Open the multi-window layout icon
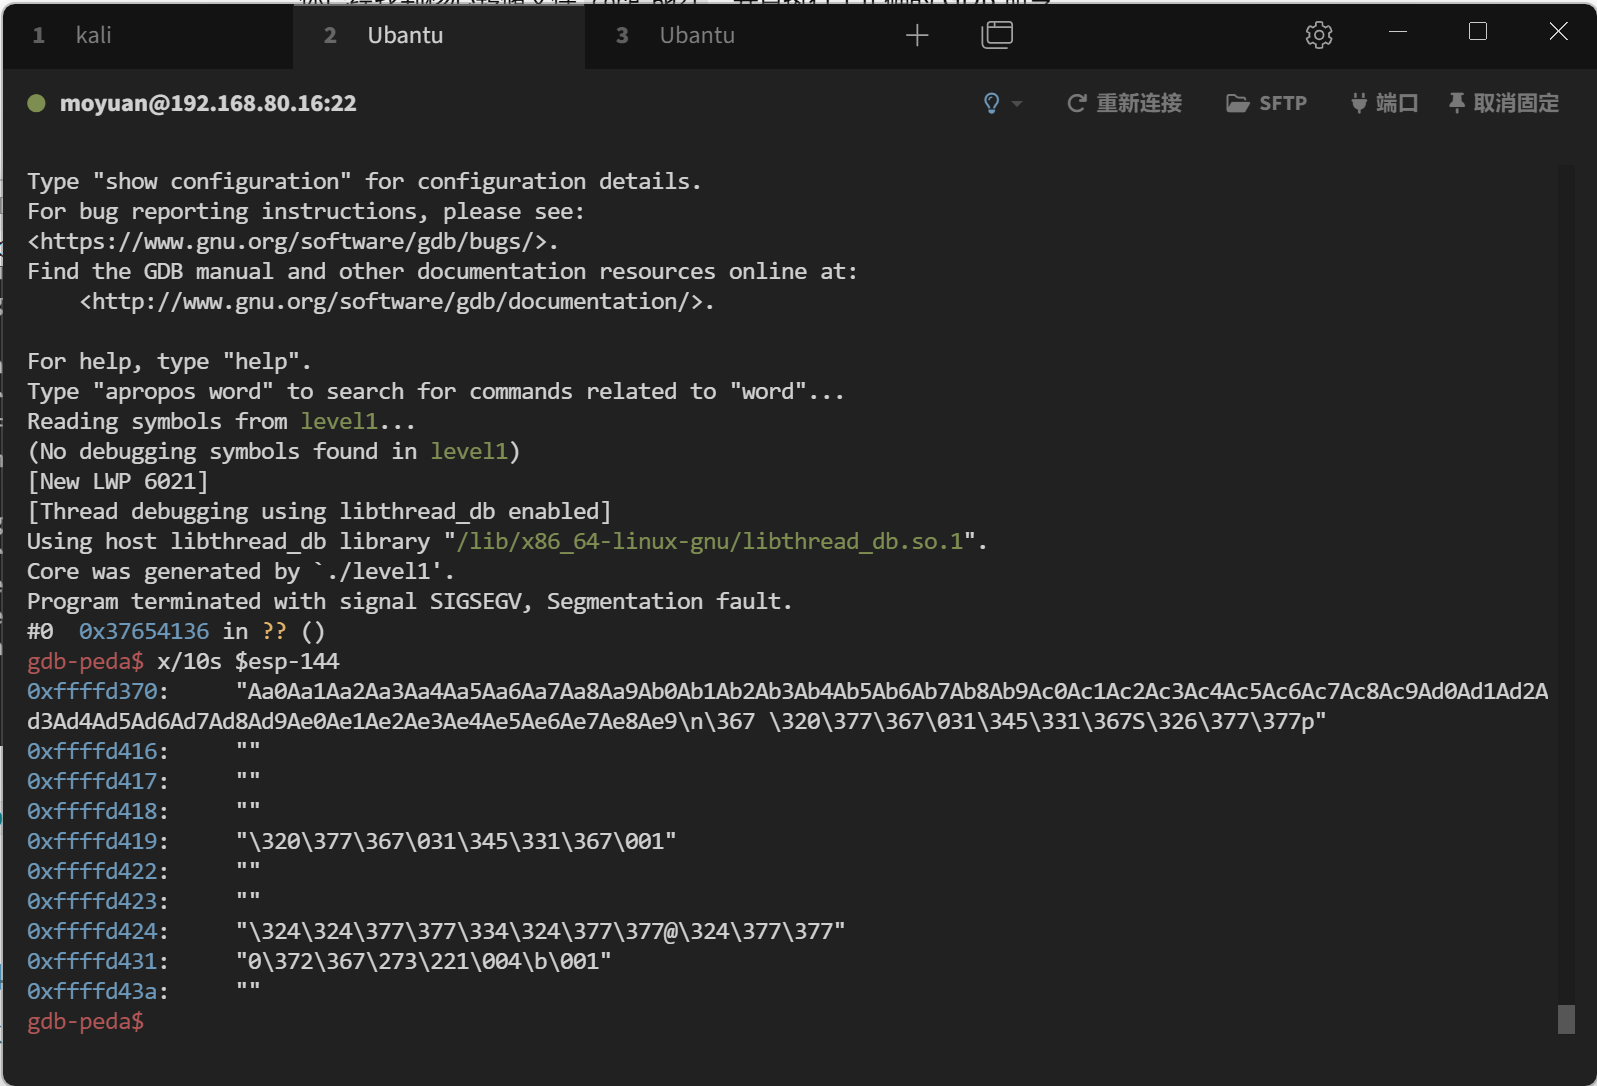 [996, 35]
